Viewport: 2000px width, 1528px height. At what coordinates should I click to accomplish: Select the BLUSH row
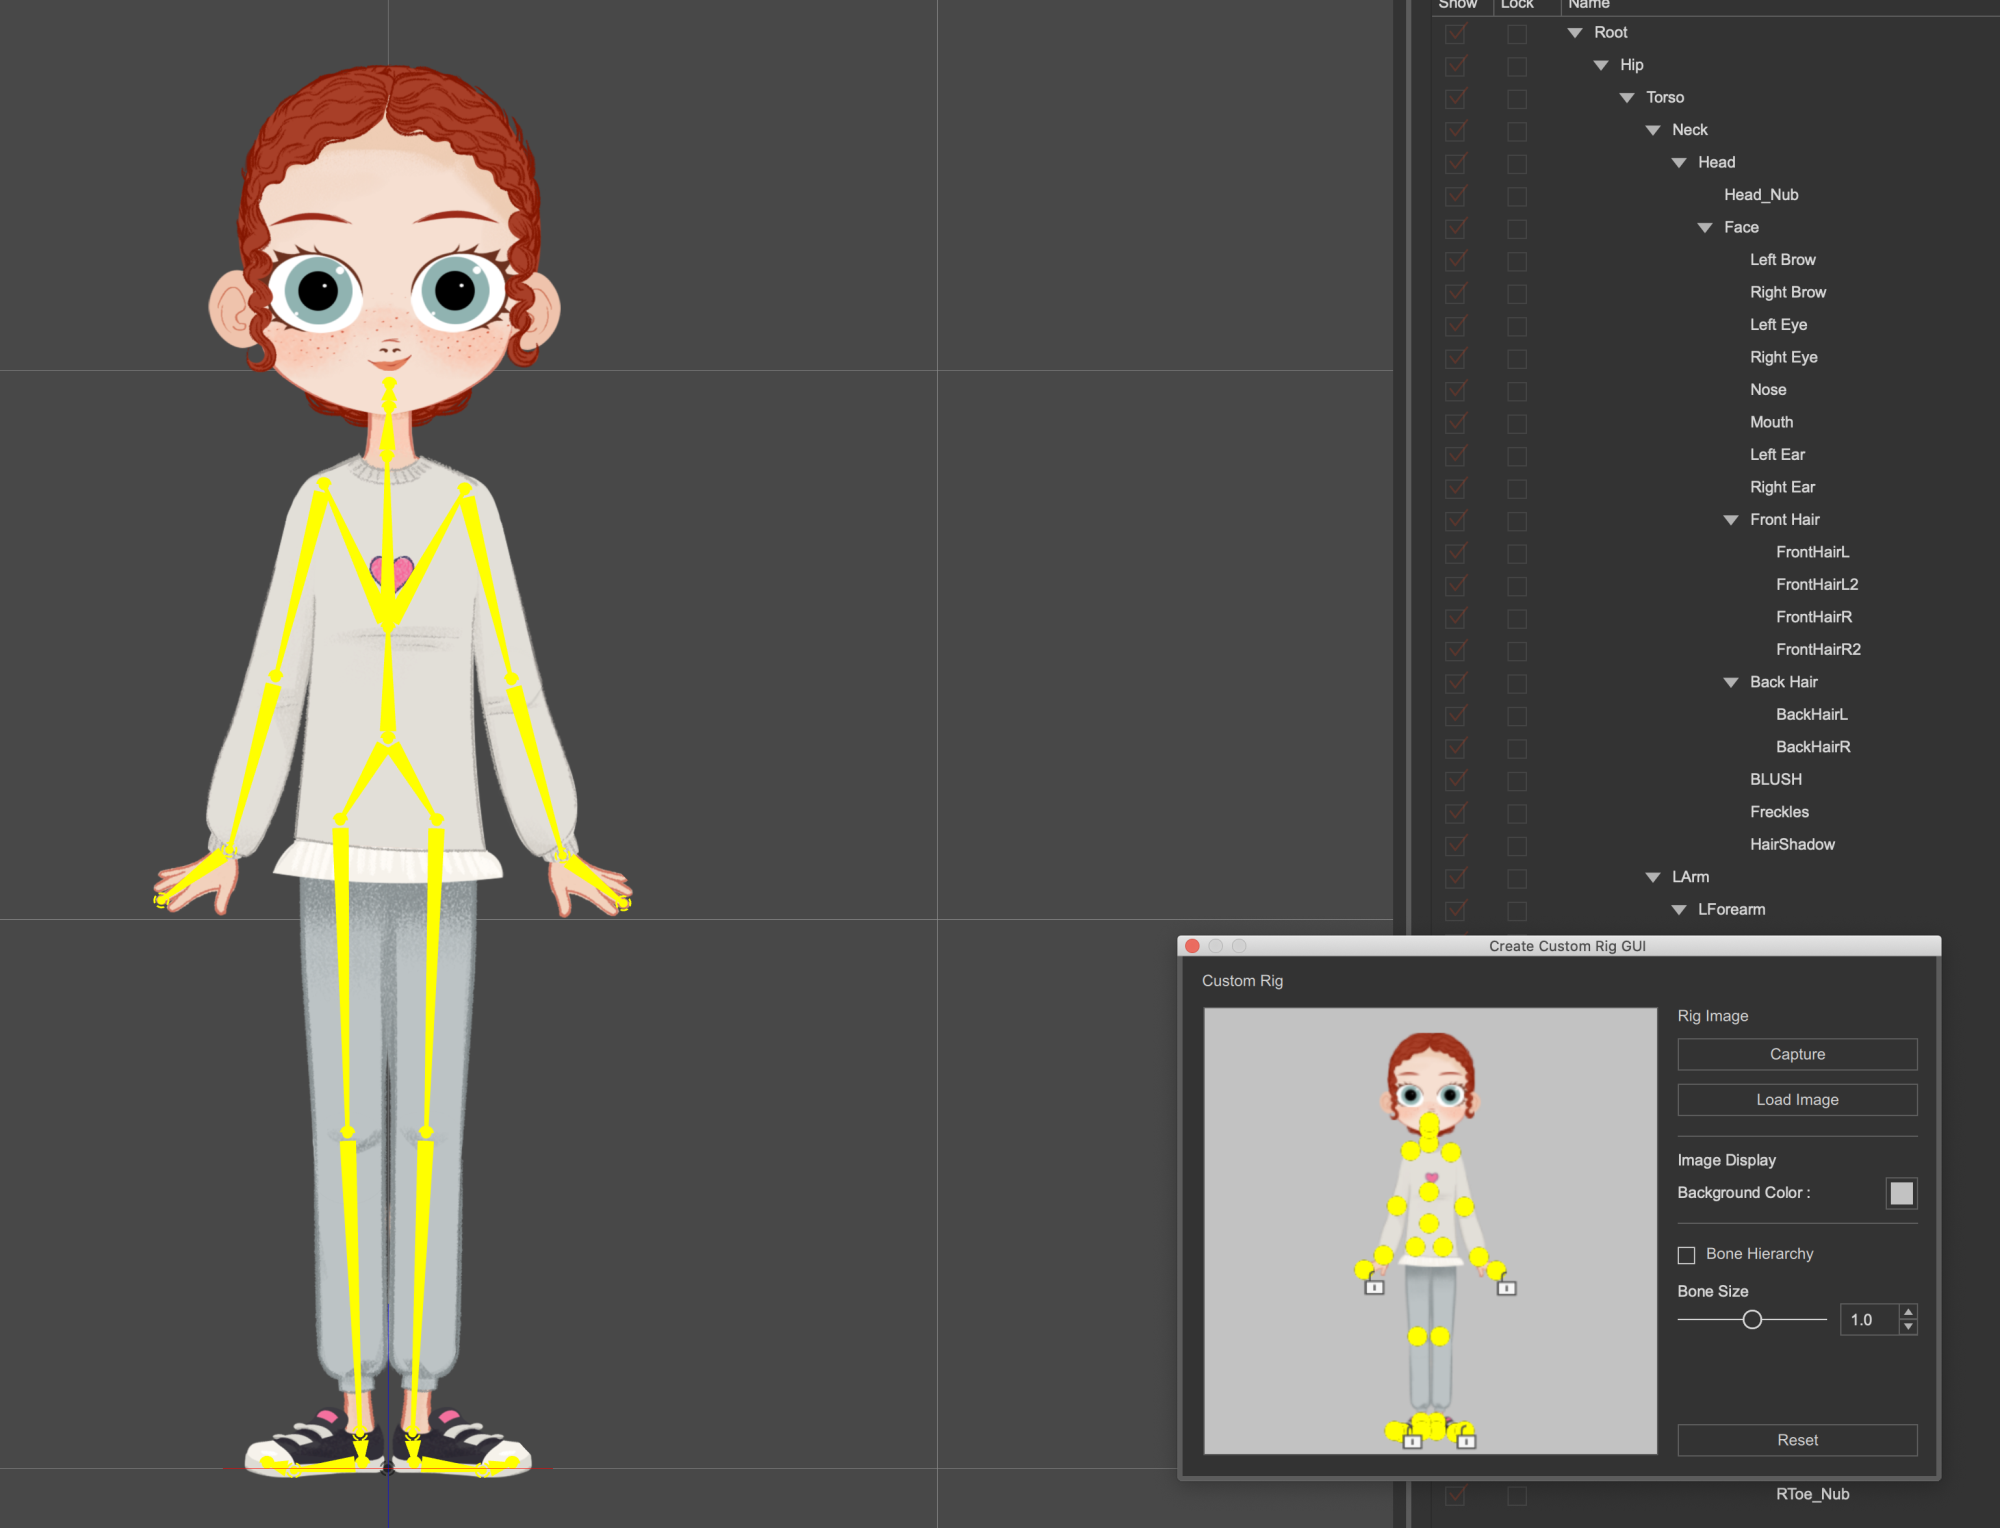coord(1776,780)
